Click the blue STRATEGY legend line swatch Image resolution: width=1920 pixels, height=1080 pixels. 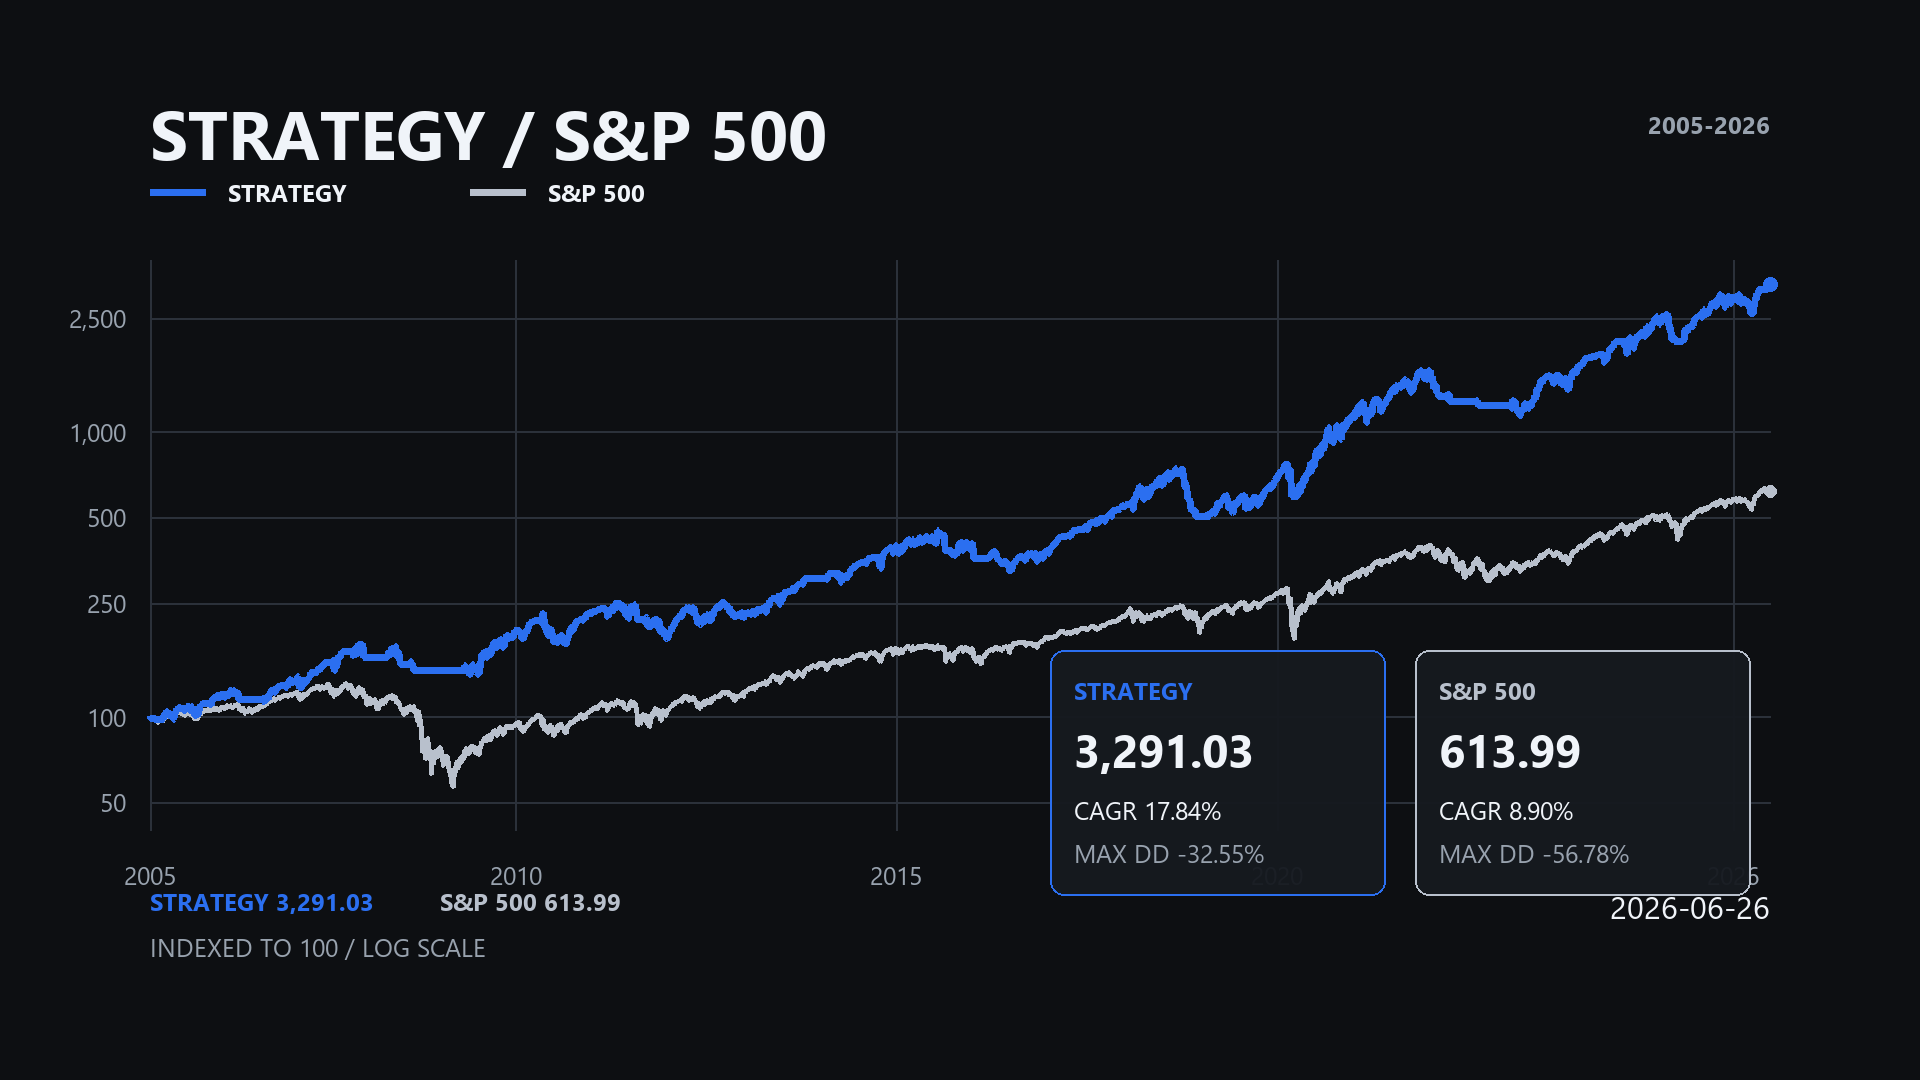(178, 193)
